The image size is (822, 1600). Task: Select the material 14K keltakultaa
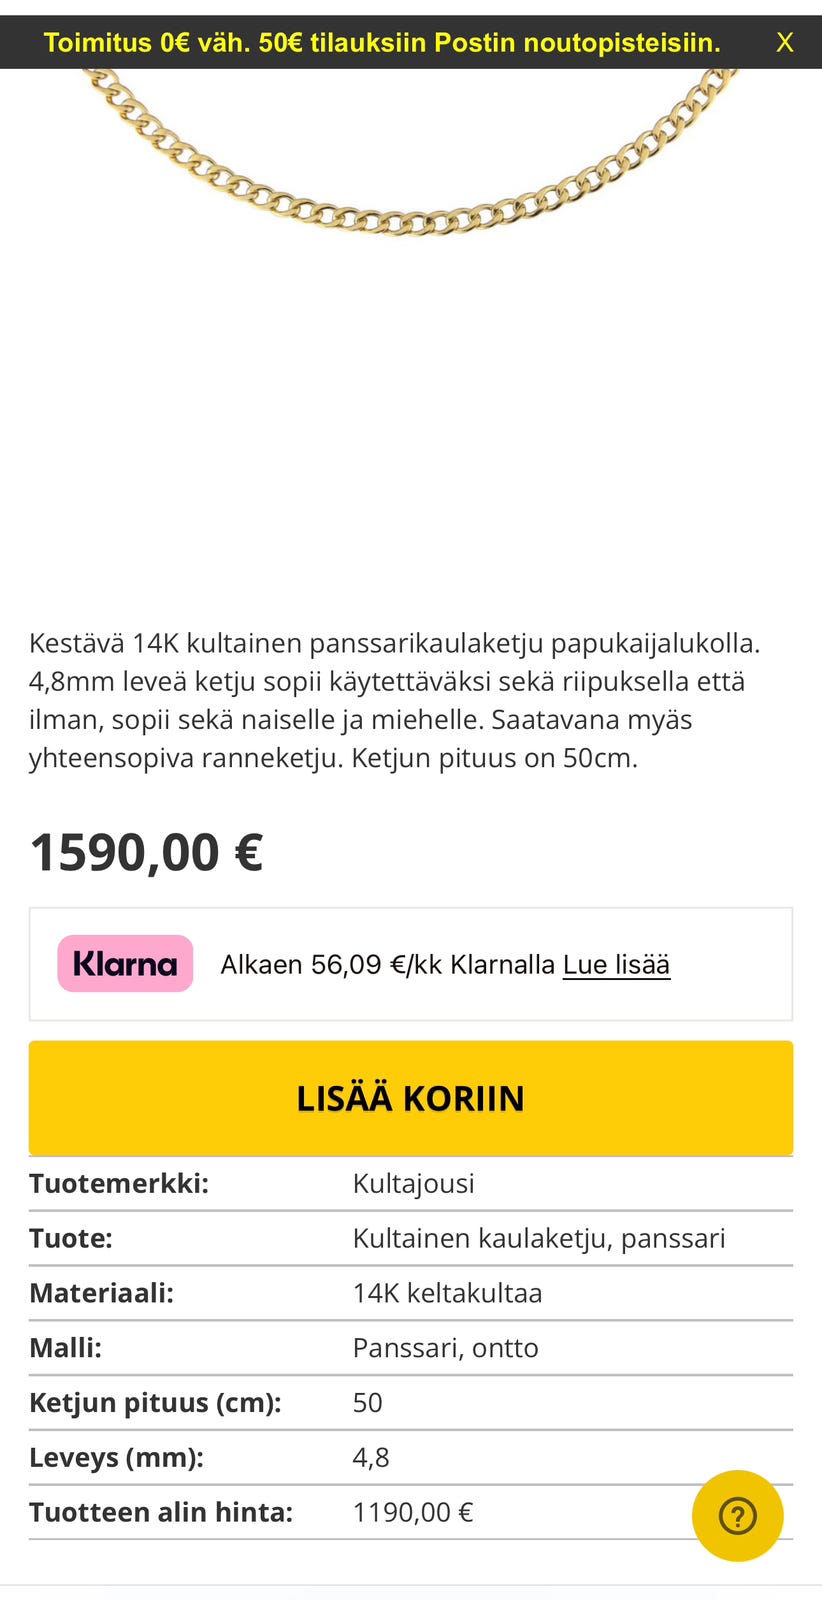[447, 1292]
